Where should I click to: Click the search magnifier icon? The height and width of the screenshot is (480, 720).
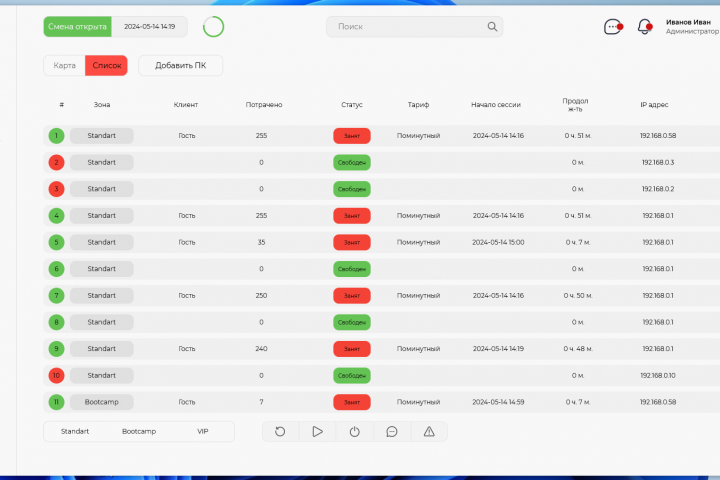[x=492, y=27]
